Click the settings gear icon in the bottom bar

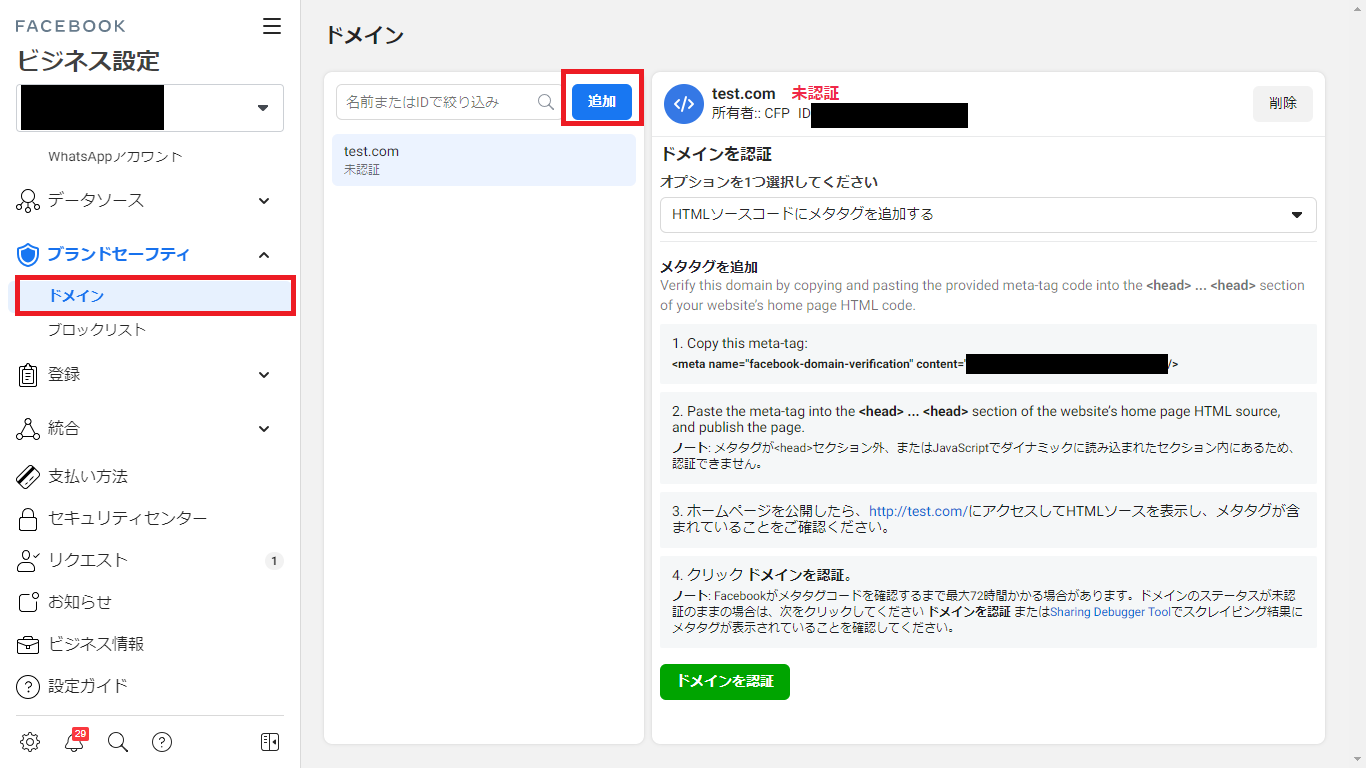pyautogui.click(x=30, y=742)
